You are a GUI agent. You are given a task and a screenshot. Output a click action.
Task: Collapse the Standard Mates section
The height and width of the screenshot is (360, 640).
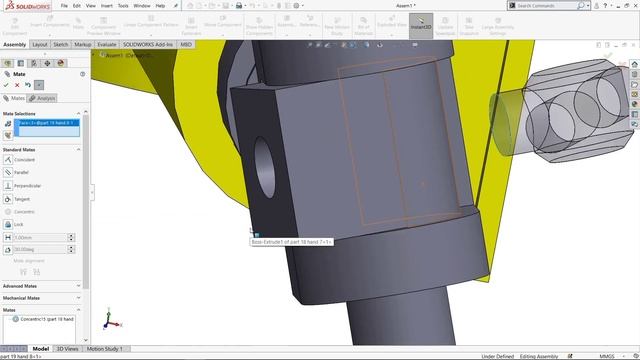coord(78,150)
